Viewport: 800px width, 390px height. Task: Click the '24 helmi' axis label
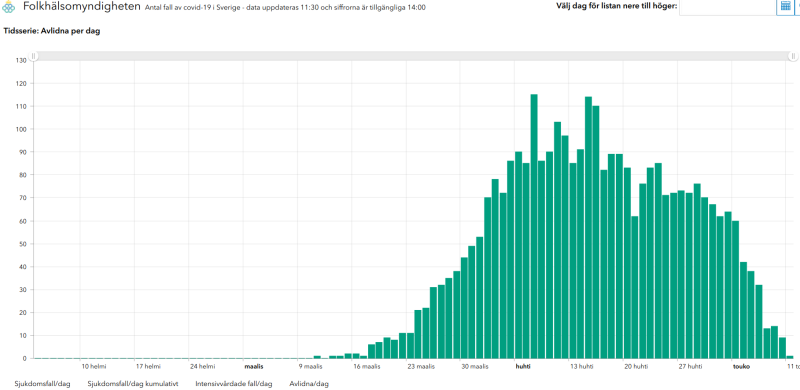pos(202,367)
